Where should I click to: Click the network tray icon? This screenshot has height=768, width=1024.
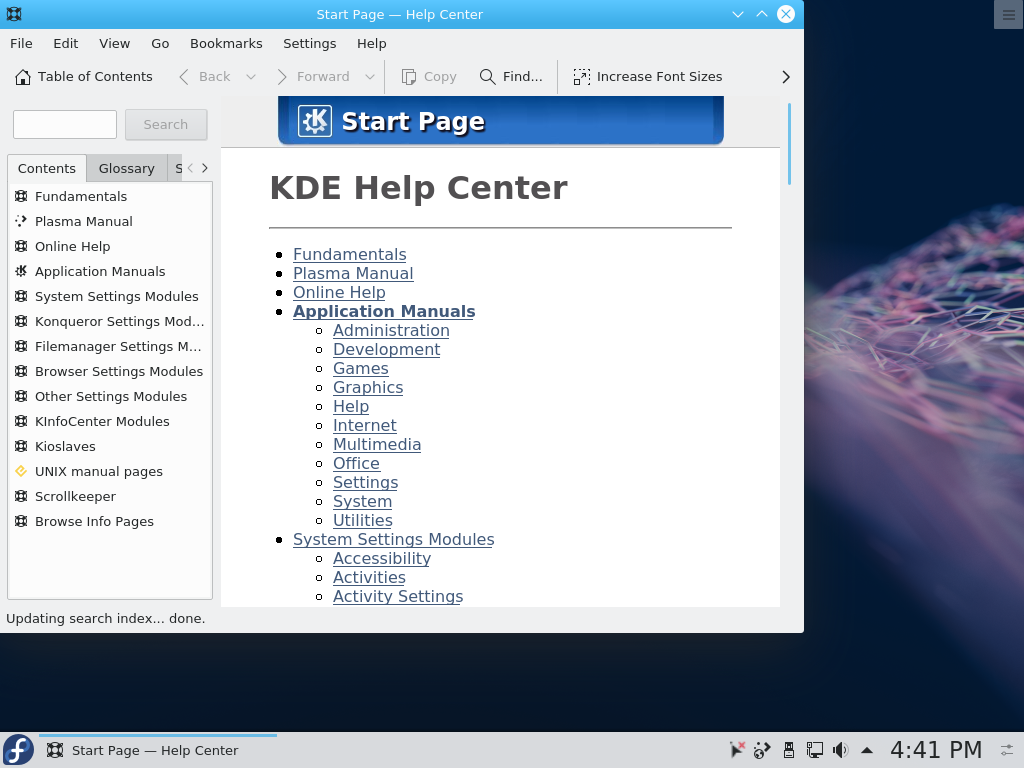(814, 750)
